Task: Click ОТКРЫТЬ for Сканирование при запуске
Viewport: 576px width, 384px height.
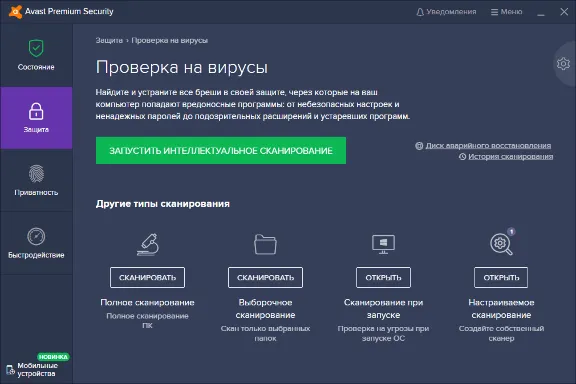Action: pos(383,277)
